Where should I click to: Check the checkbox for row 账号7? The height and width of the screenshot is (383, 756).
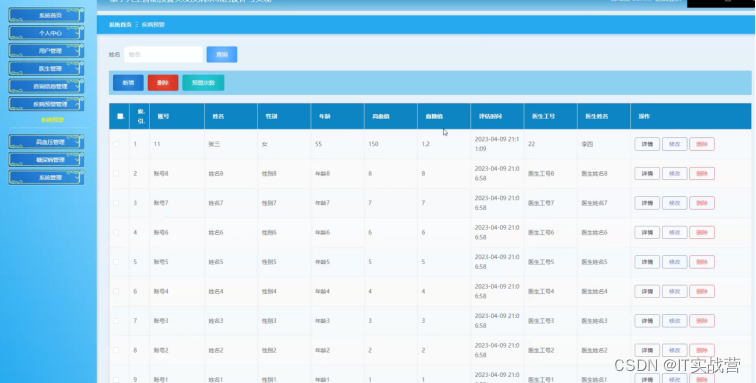116,203
